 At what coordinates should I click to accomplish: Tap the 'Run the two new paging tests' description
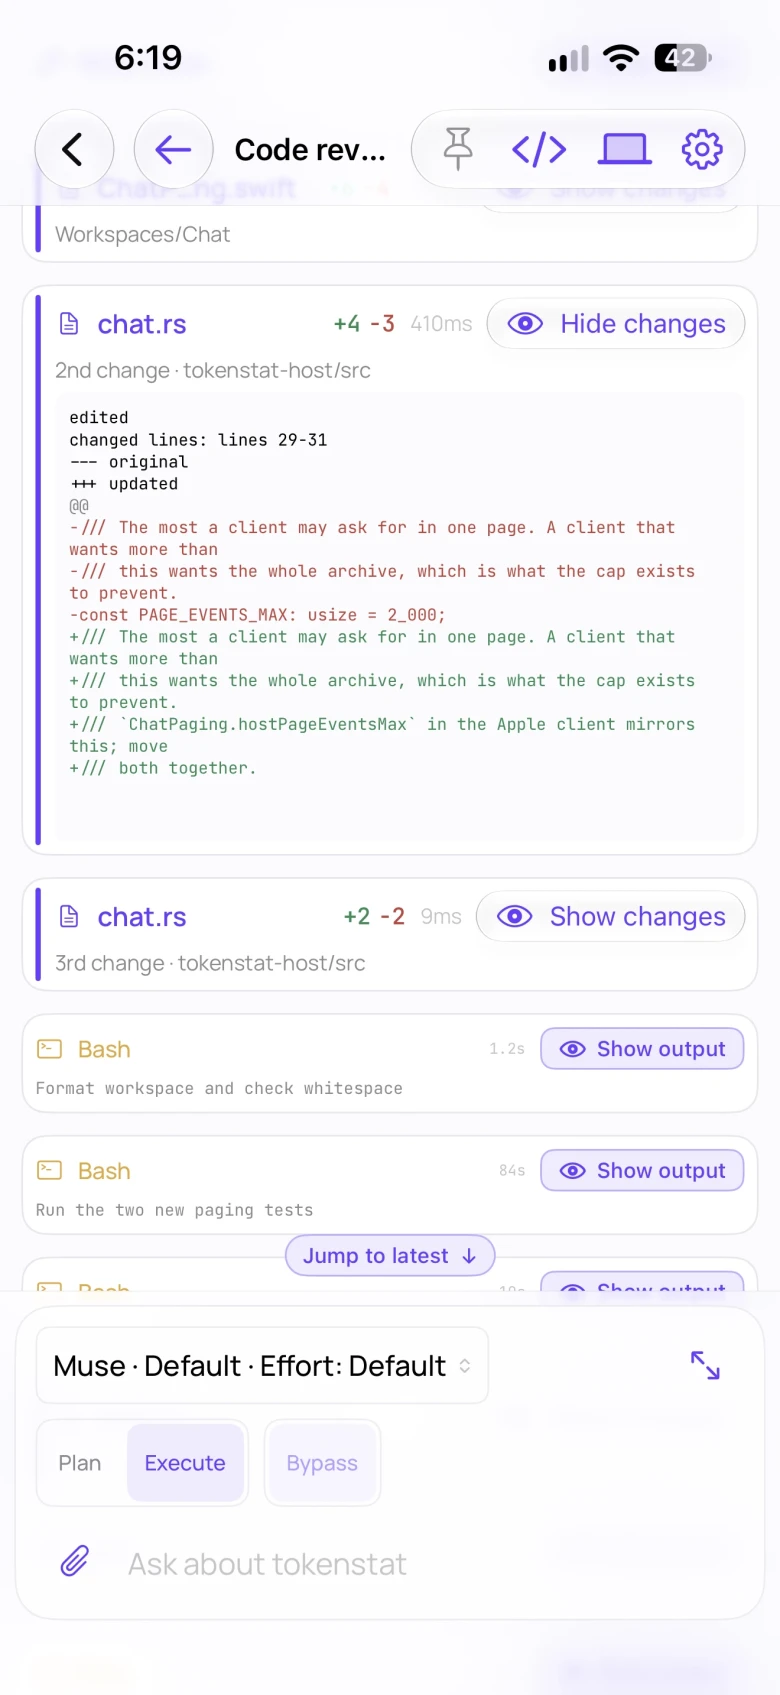[x=175, y=1210]
